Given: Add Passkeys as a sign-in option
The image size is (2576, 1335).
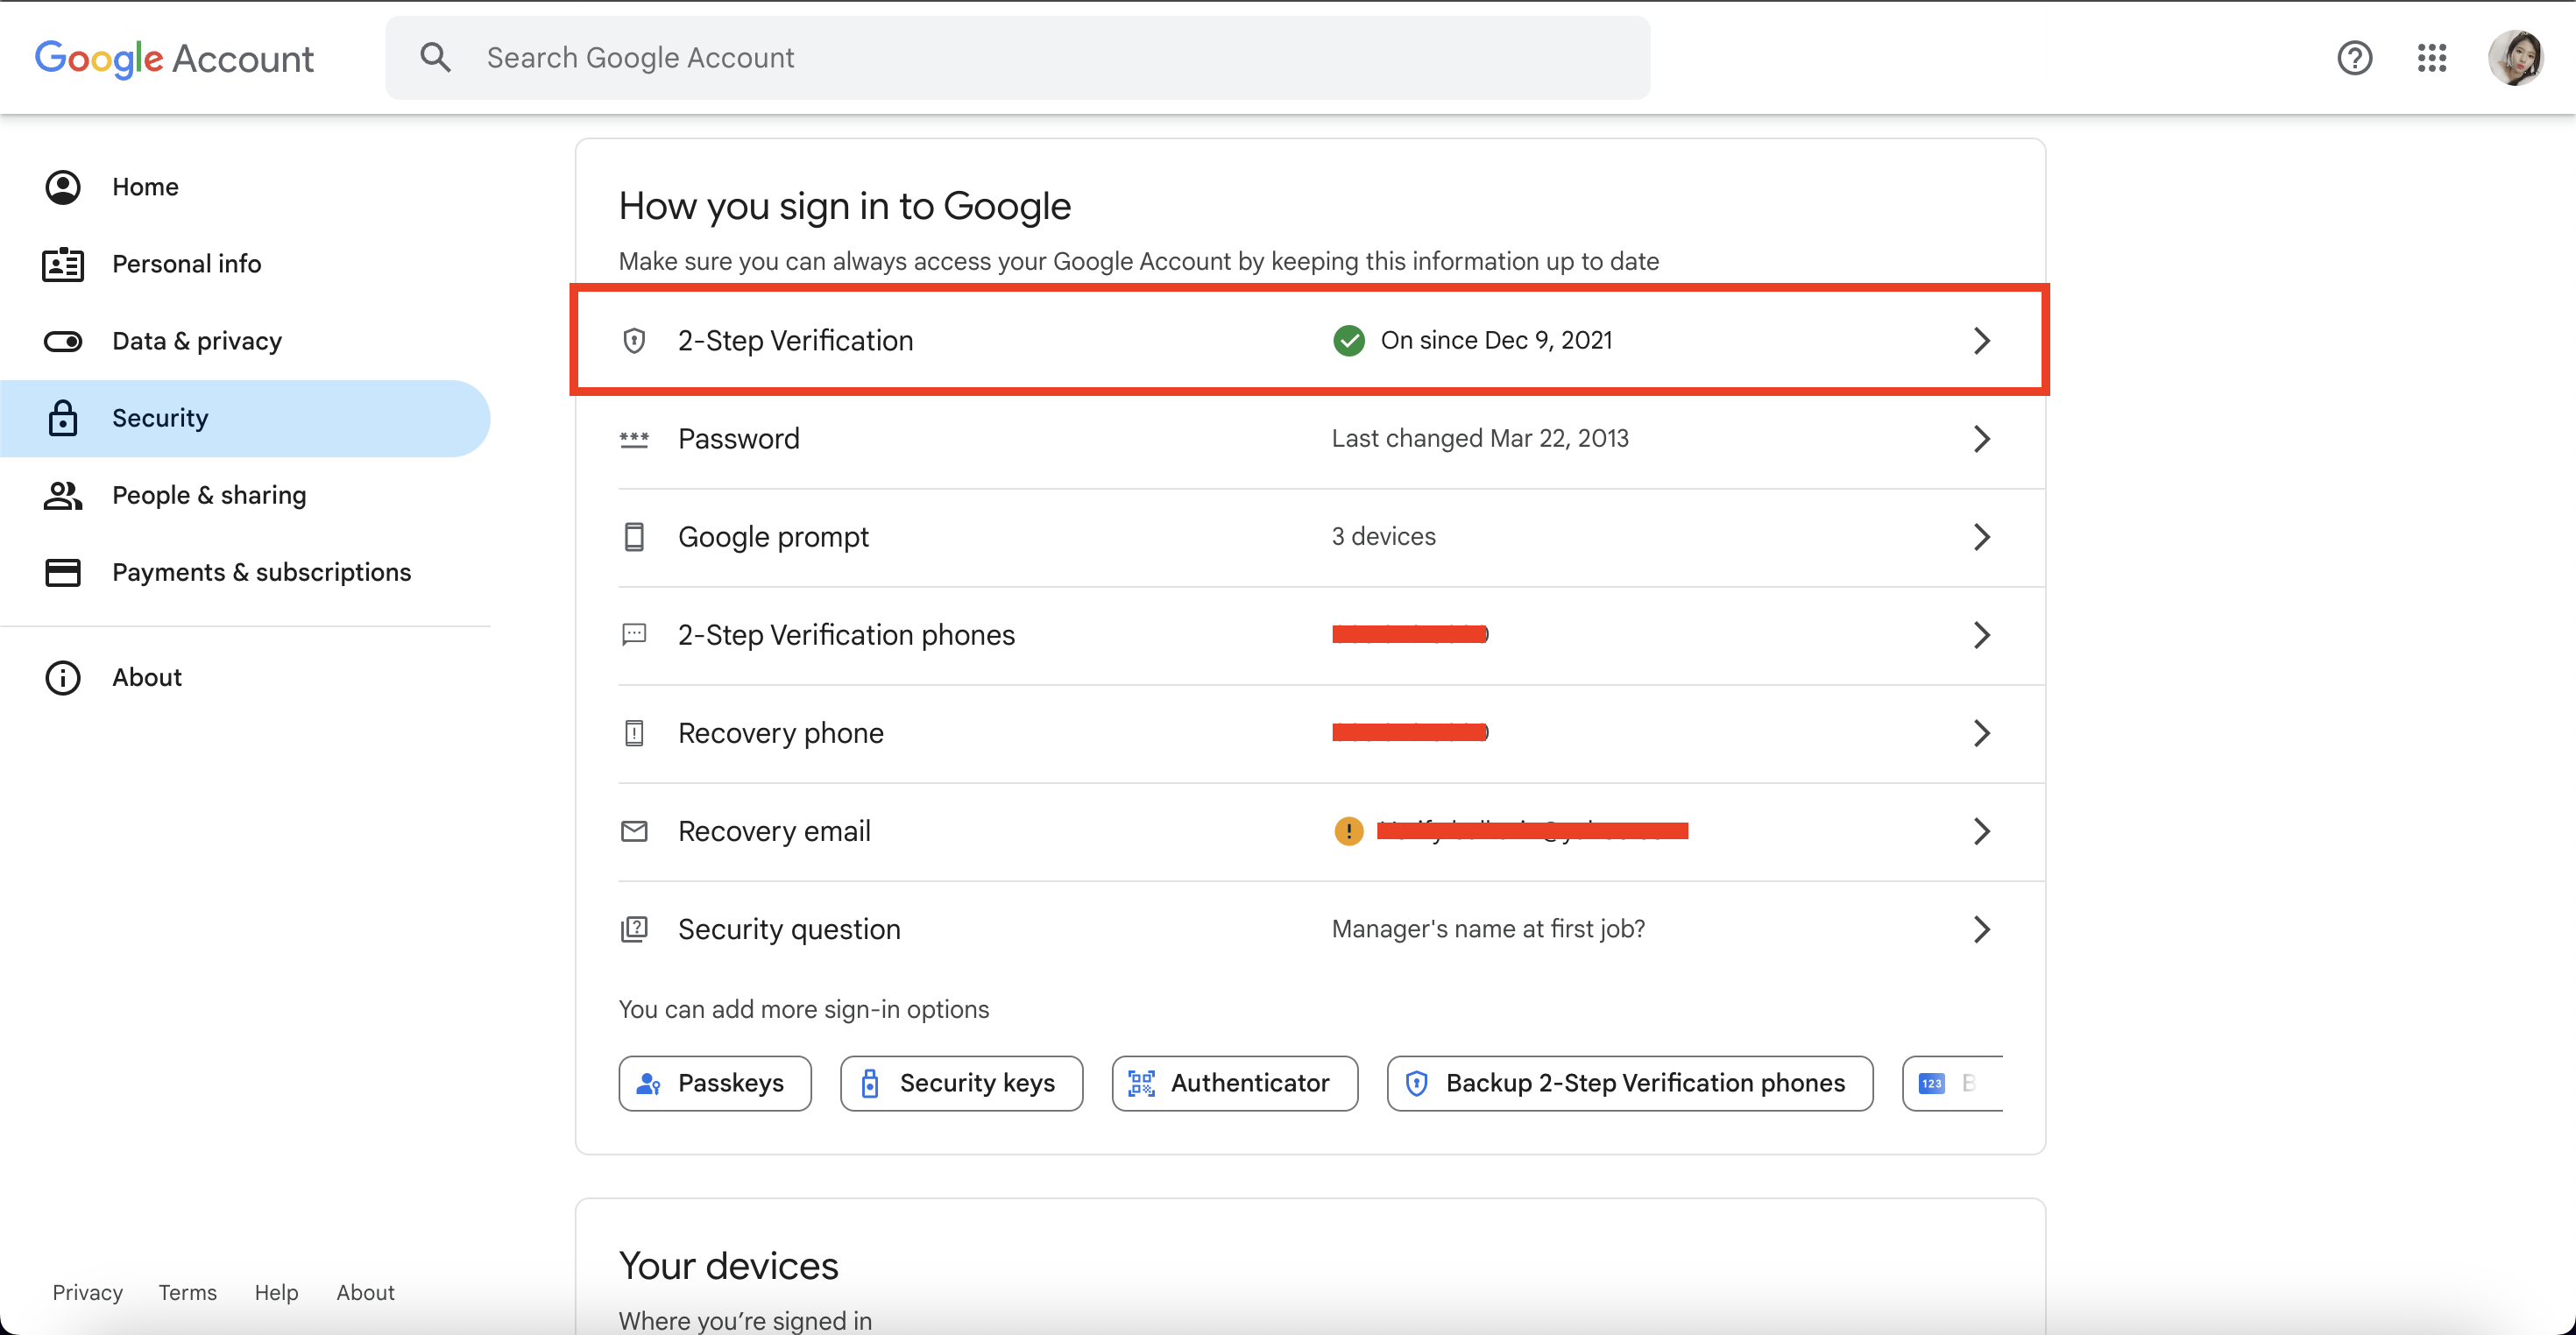Looking at the screenshot, I should pos(714,1083).
